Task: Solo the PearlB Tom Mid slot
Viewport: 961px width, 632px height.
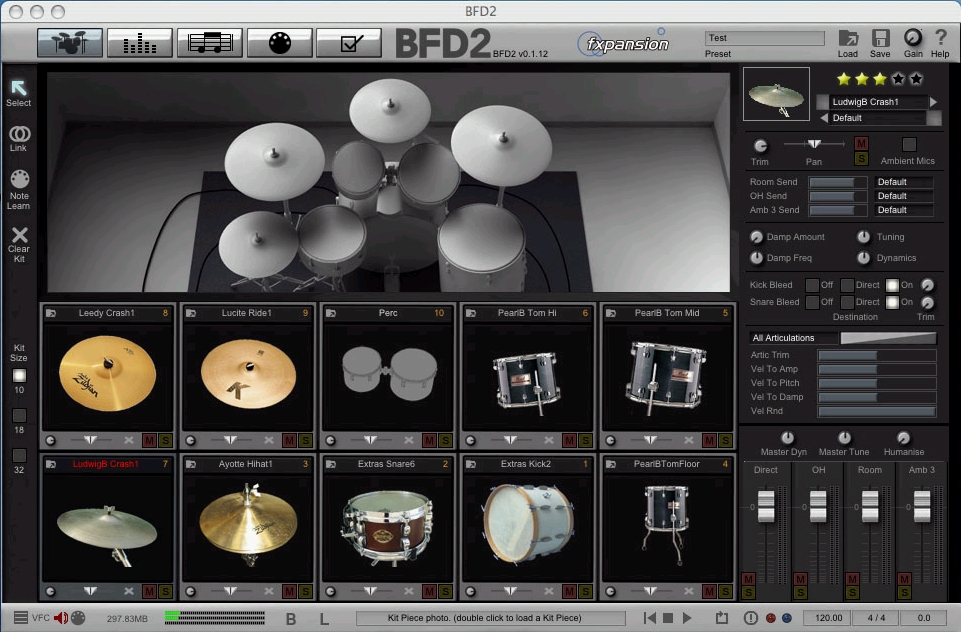Action: pyautogui.click(x=725, y=440)
